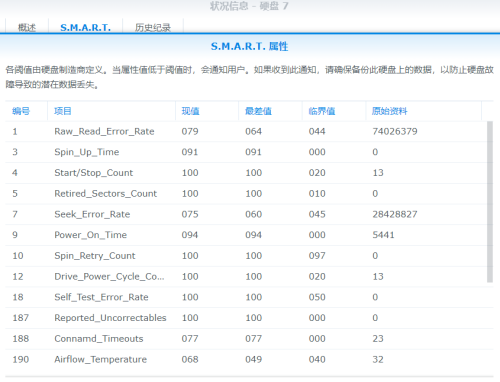
Task: Click raw value 13 of Start/Stop_Count
Action: point(378,173)
